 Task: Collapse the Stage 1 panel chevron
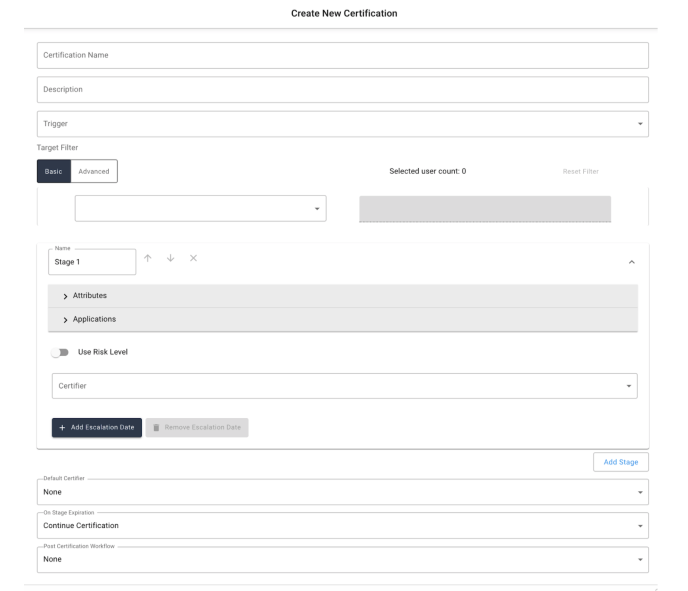(x=630, y=261)
